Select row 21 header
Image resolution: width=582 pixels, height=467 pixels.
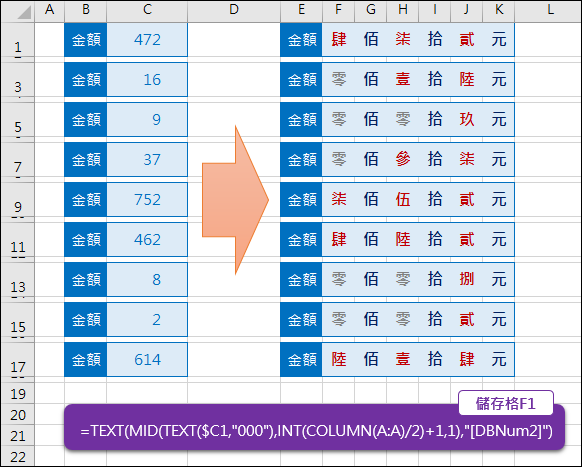[x=18, y=435]
